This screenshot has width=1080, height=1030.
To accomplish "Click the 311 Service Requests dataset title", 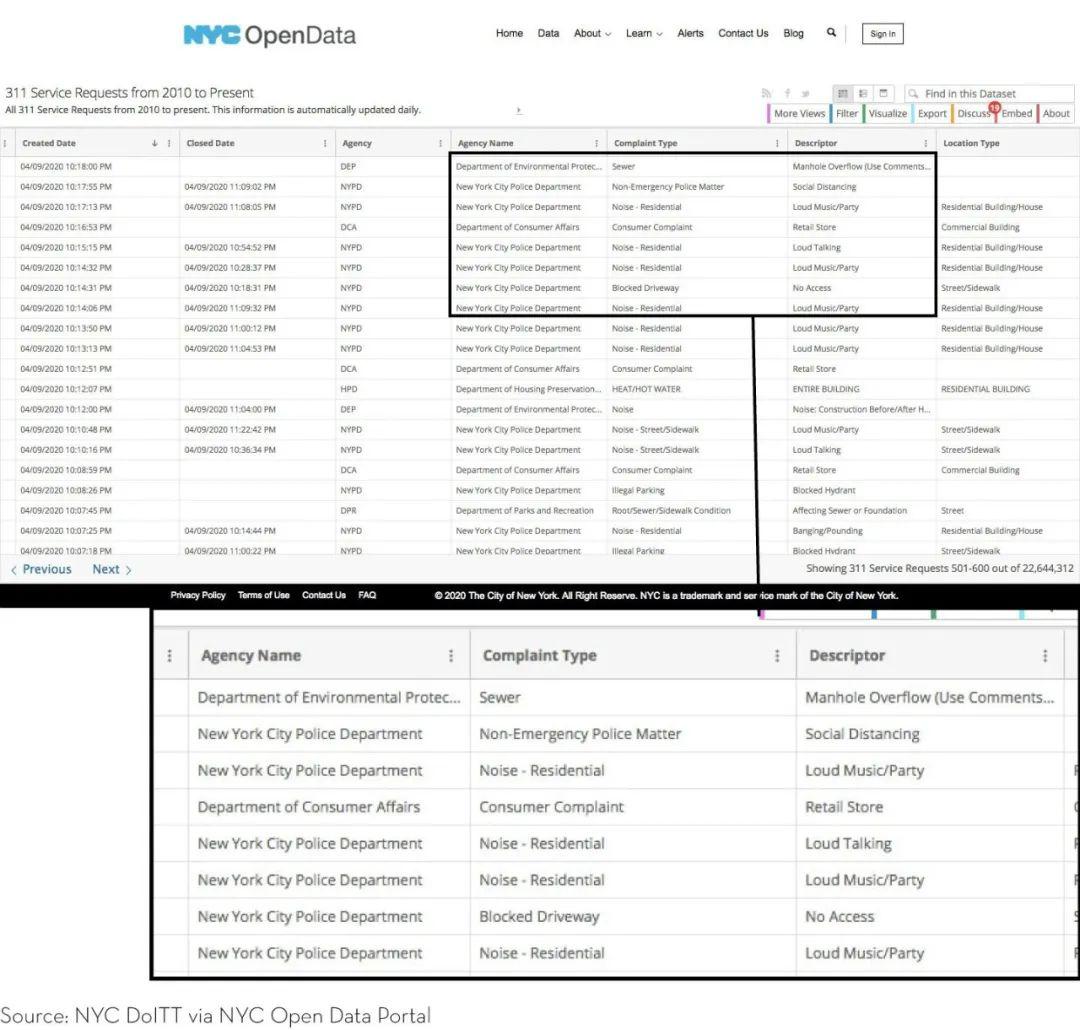I will point(129,92).
